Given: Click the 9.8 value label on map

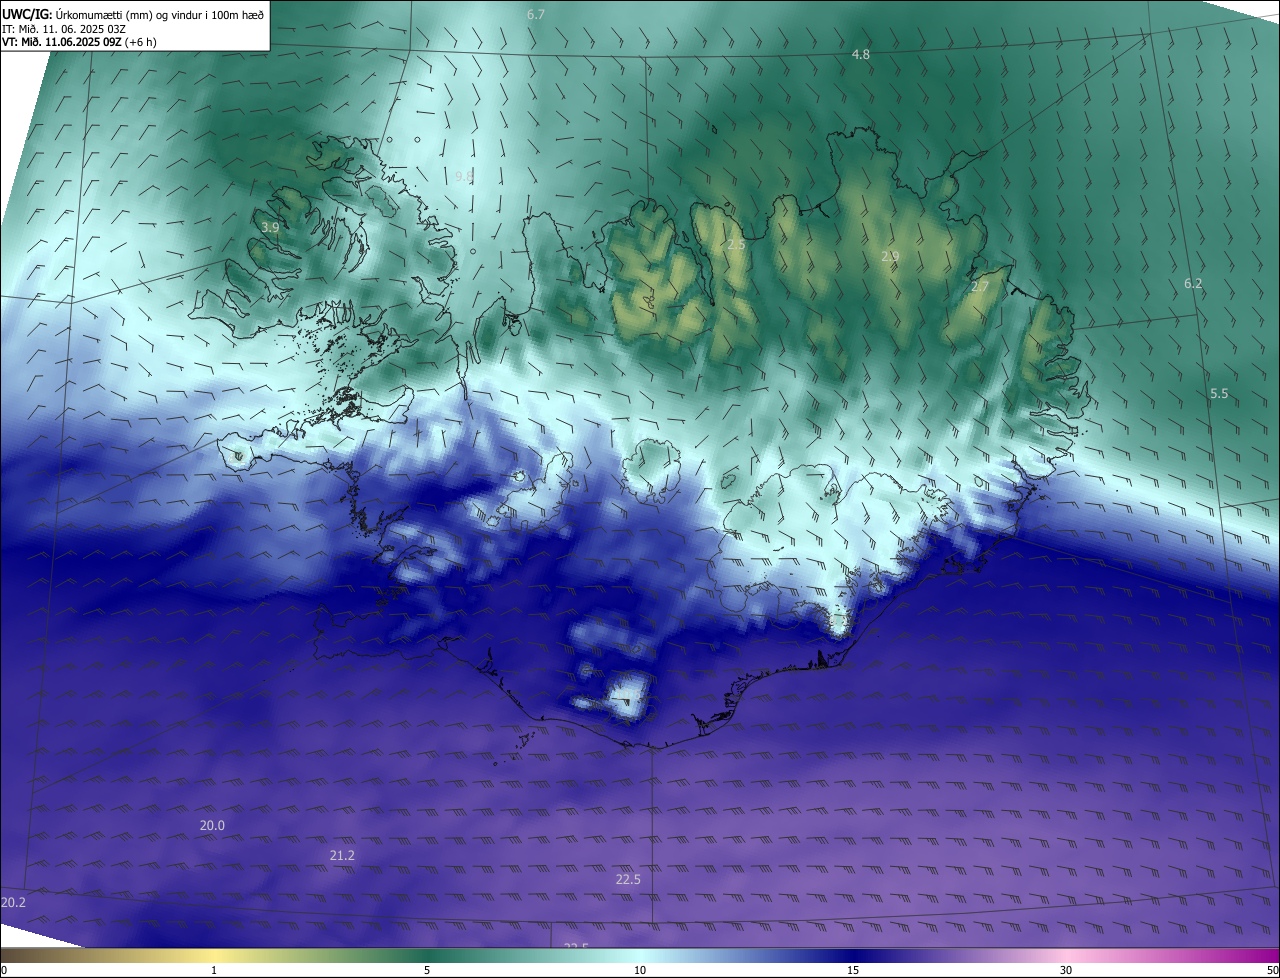Looking at the screenshot, I should pyautogui.click(x=464, y=176).
